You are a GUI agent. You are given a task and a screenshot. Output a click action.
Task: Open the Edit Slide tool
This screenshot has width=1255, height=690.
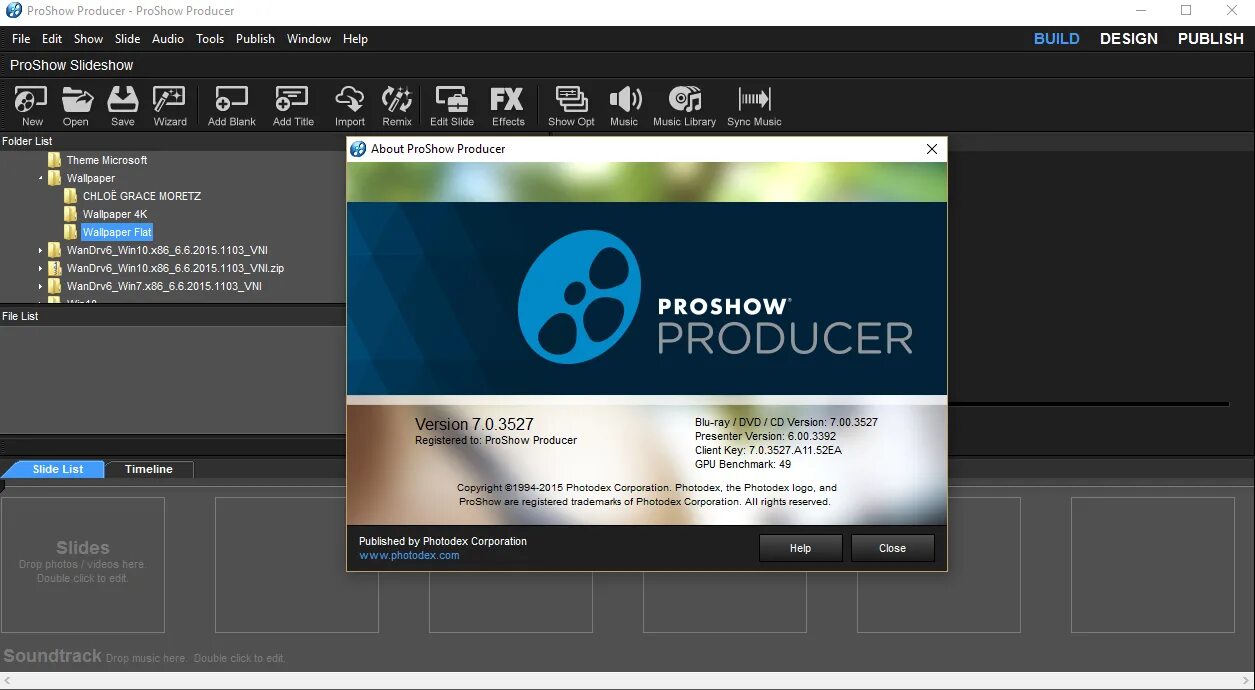coord(452,106)
